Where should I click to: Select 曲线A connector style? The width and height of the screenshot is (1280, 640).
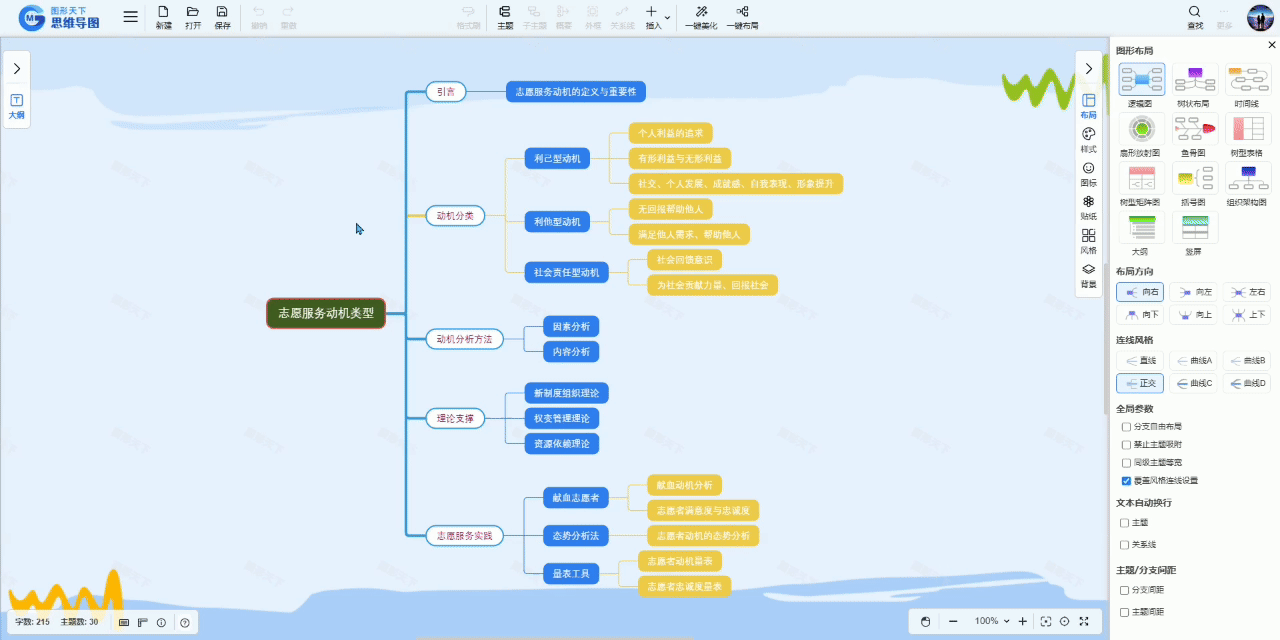[1193, 360]
